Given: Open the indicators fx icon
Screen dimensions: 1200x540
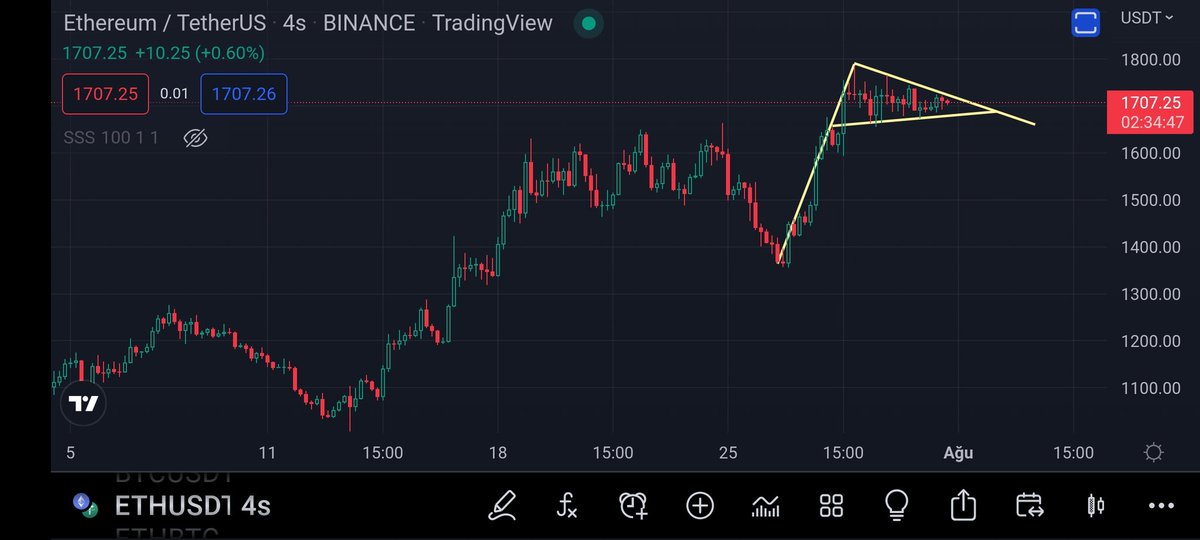Looking at the screenshot, I should click(x=567, y=505).
